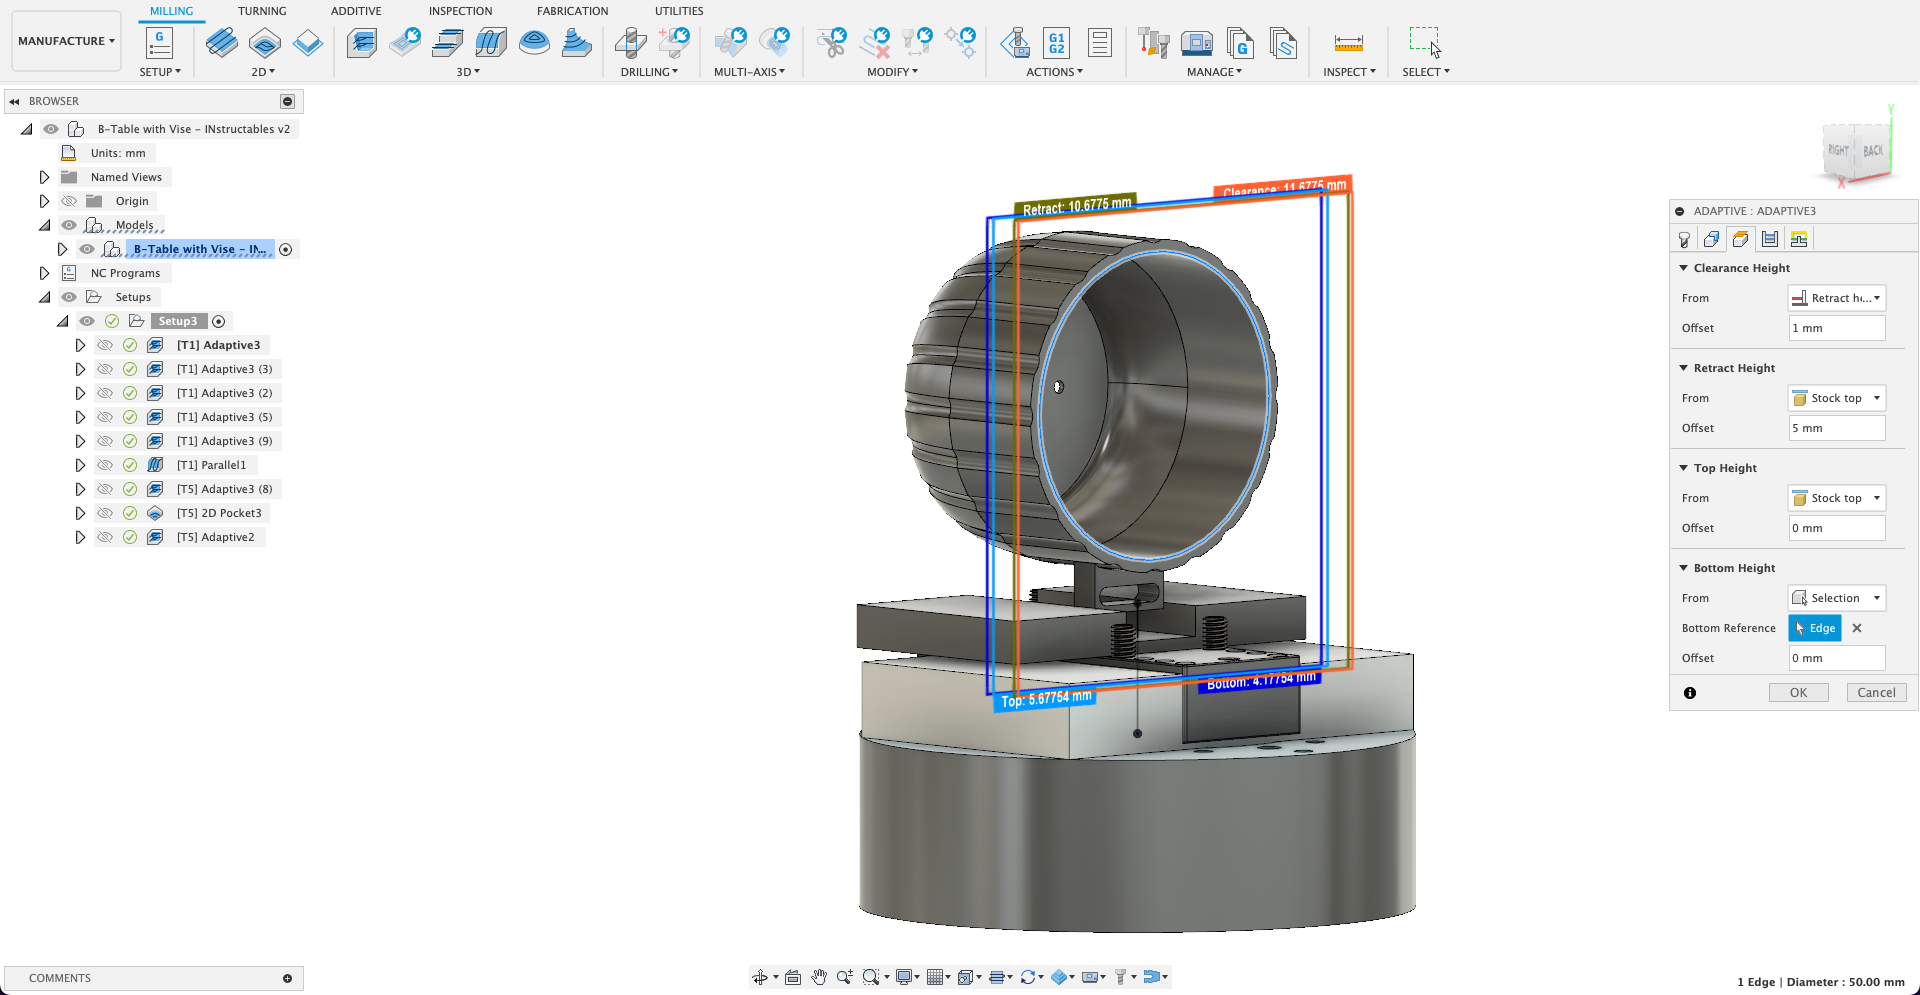
Task: Expand the Named Views tree node
Action: 44,177
